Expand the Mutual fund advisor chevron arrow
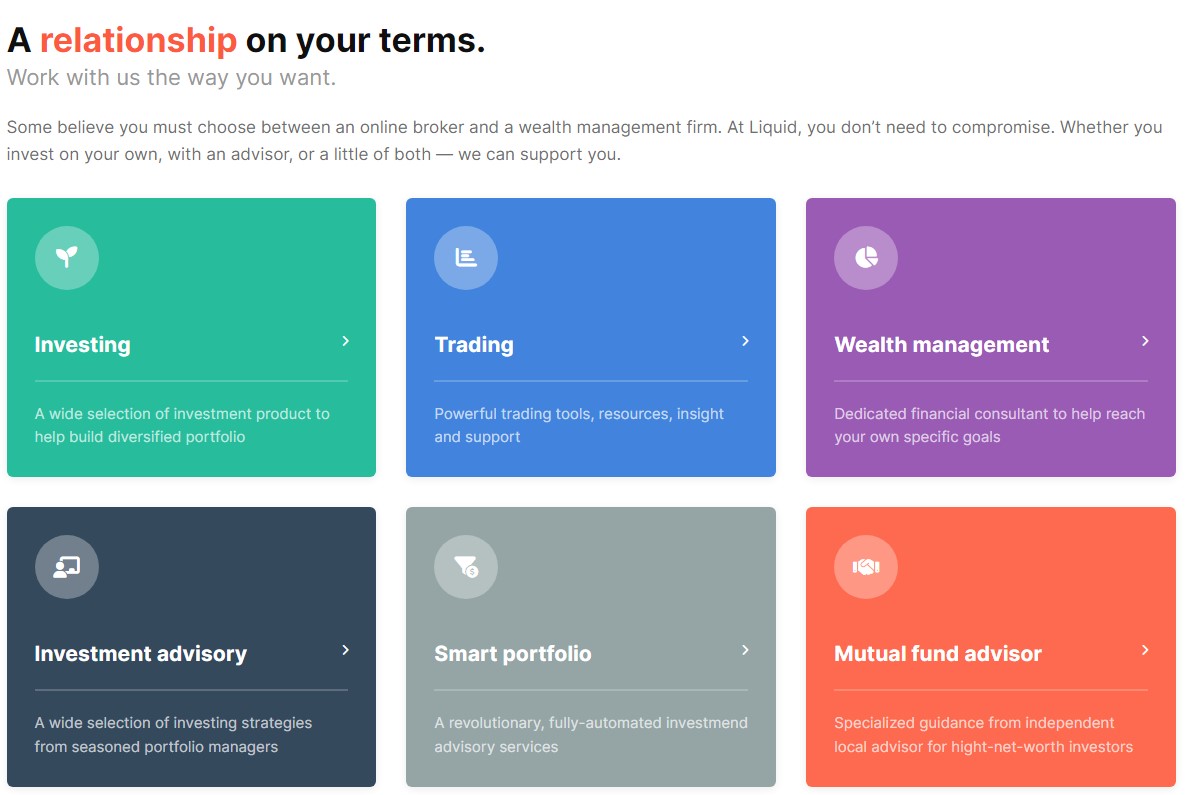The image size is (1185, 795). (x=1145, y=650)
